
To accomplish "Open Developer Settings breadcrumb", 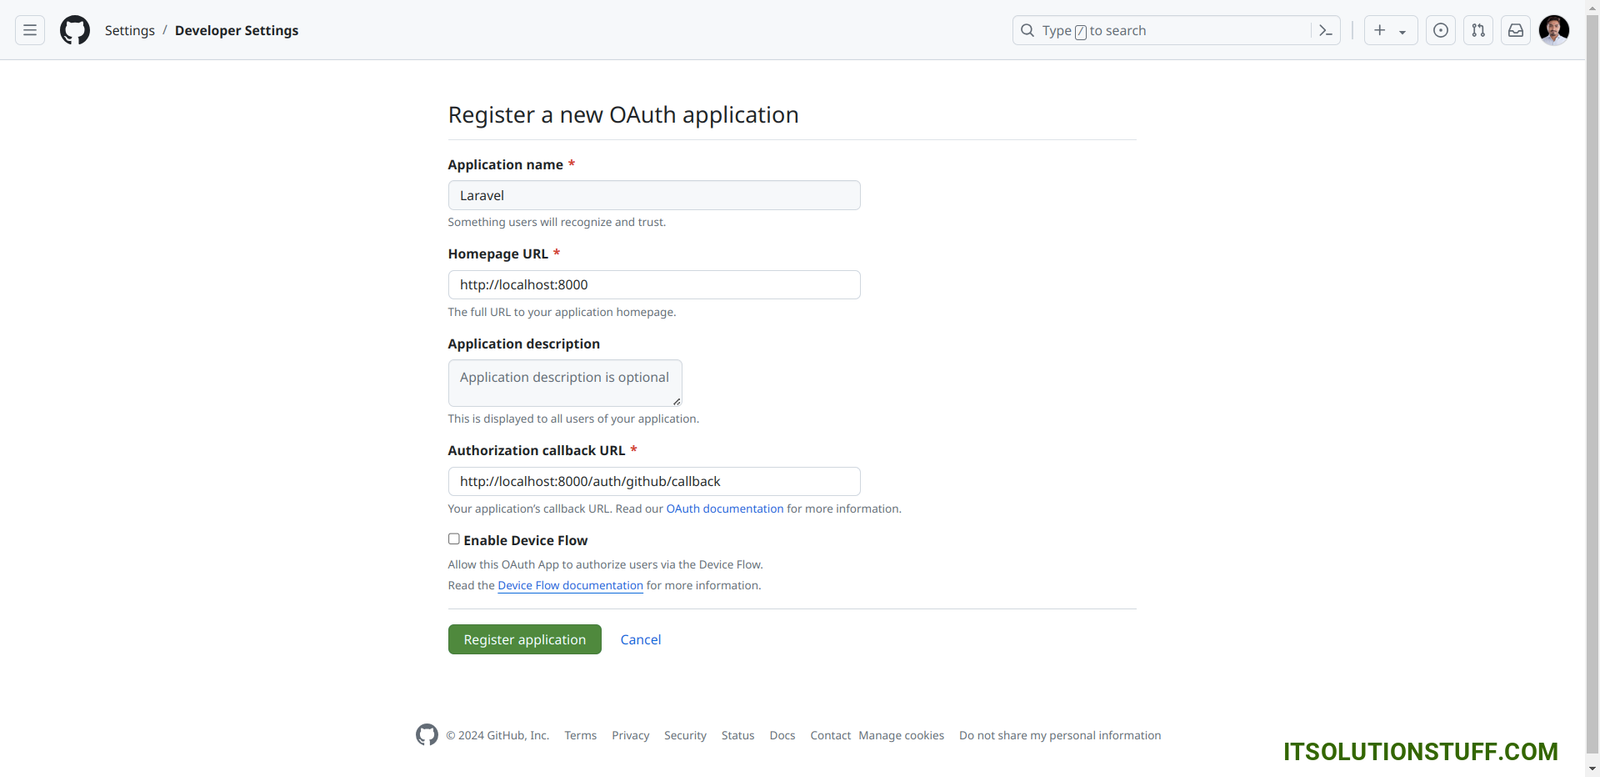I will pos(236,31).
